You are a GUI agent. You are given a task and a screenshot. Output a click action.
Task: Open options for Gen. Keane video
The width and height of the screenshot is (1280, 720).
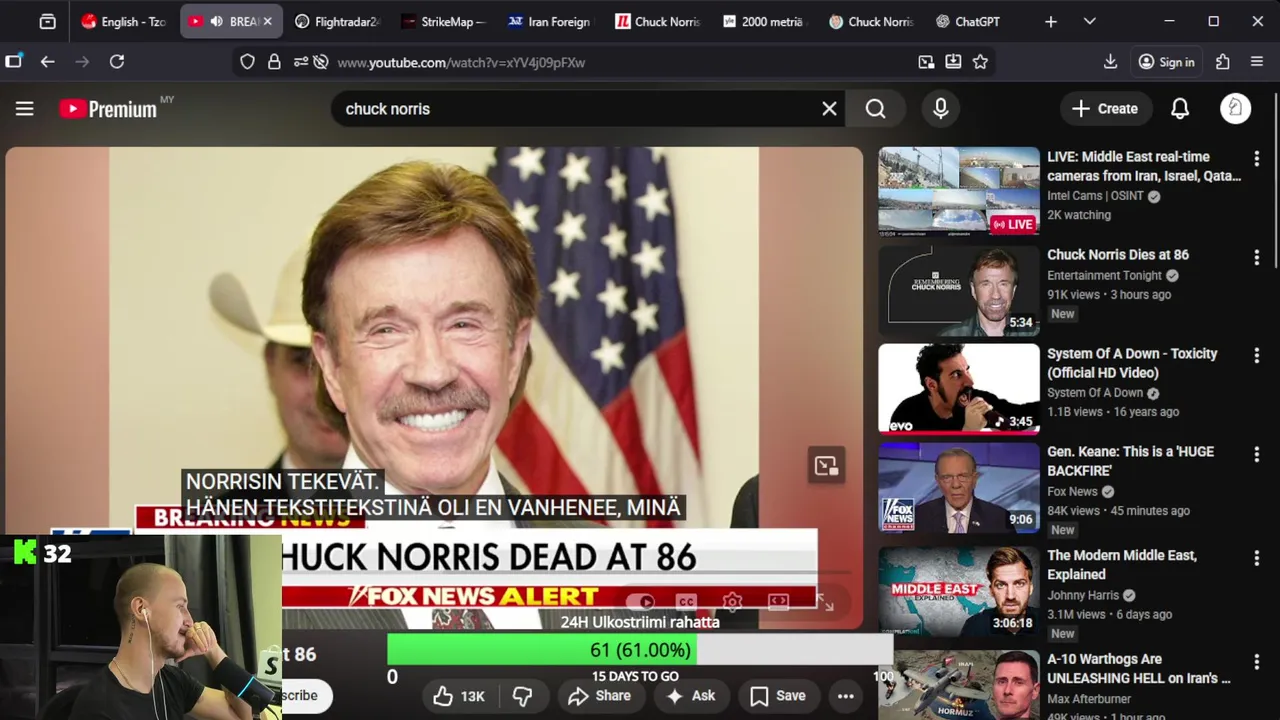(x=1257, y=454)
